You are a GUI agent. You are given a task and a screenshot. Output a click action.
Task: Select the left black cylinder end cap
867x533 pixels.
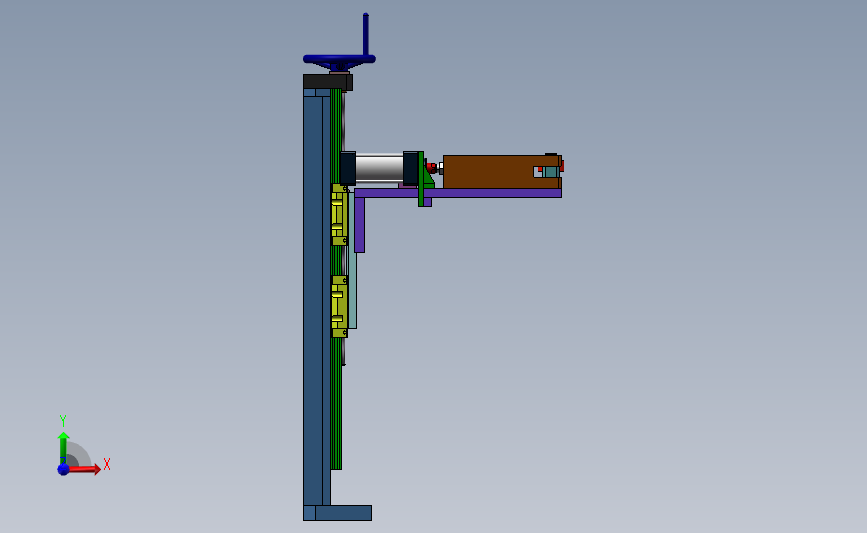[x=348, y=168]
